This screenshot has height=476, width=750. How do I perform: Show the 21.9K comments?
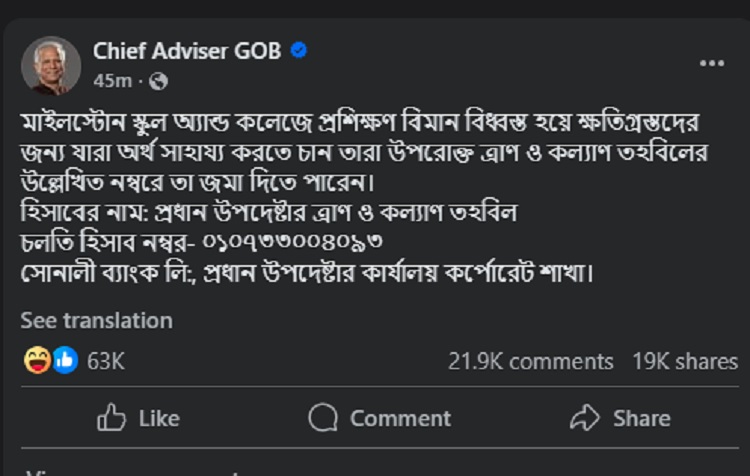click(530, 362)
